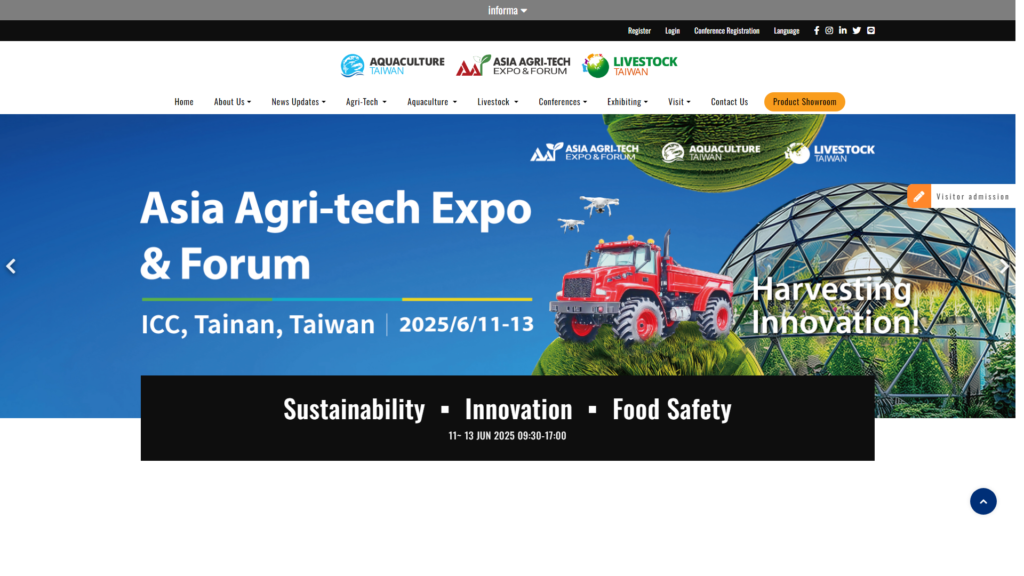Expand the About Us menu
Screen dimensions: 1024x576
(234, 103)
